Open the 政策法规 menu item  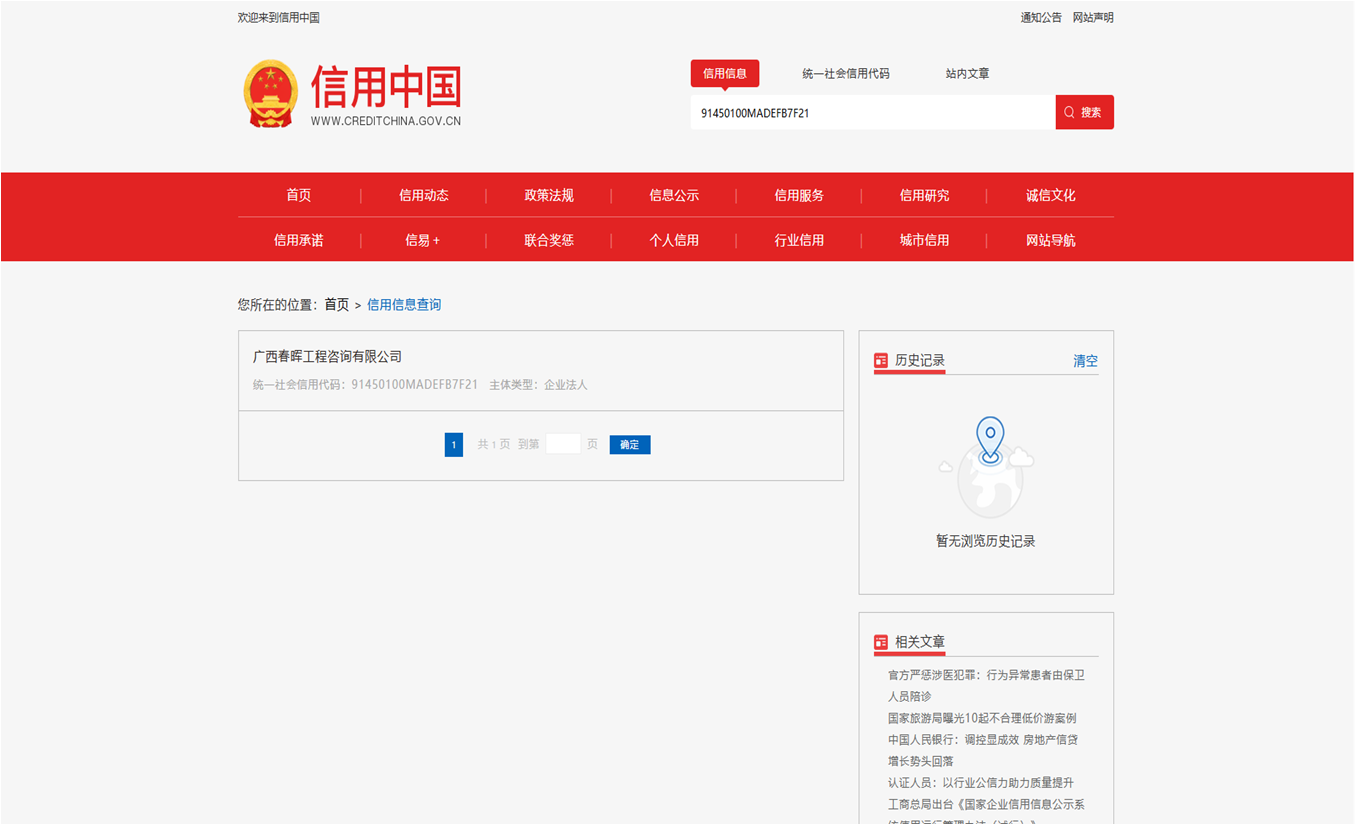tap(548, 195)
